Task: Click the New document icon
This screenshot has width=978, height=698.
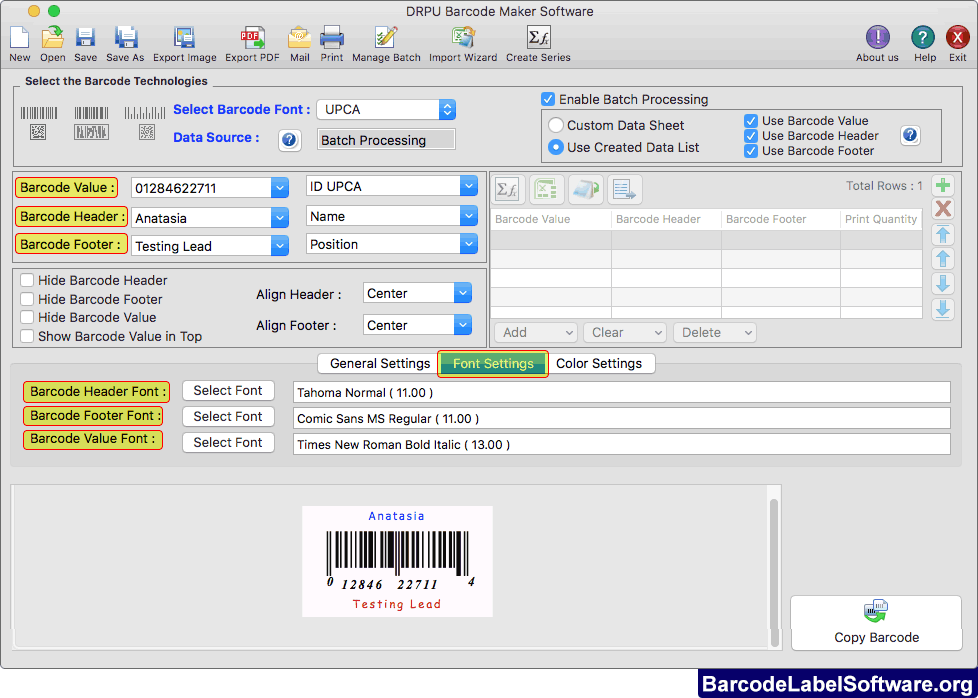Action: tap(19, 39)
